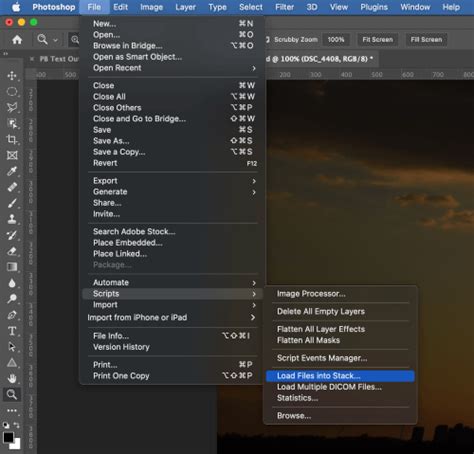Viewport: 474px width, 454px height.
Task: Toggle the Scrubby Zoom checkbox
Action: [268, 40]
